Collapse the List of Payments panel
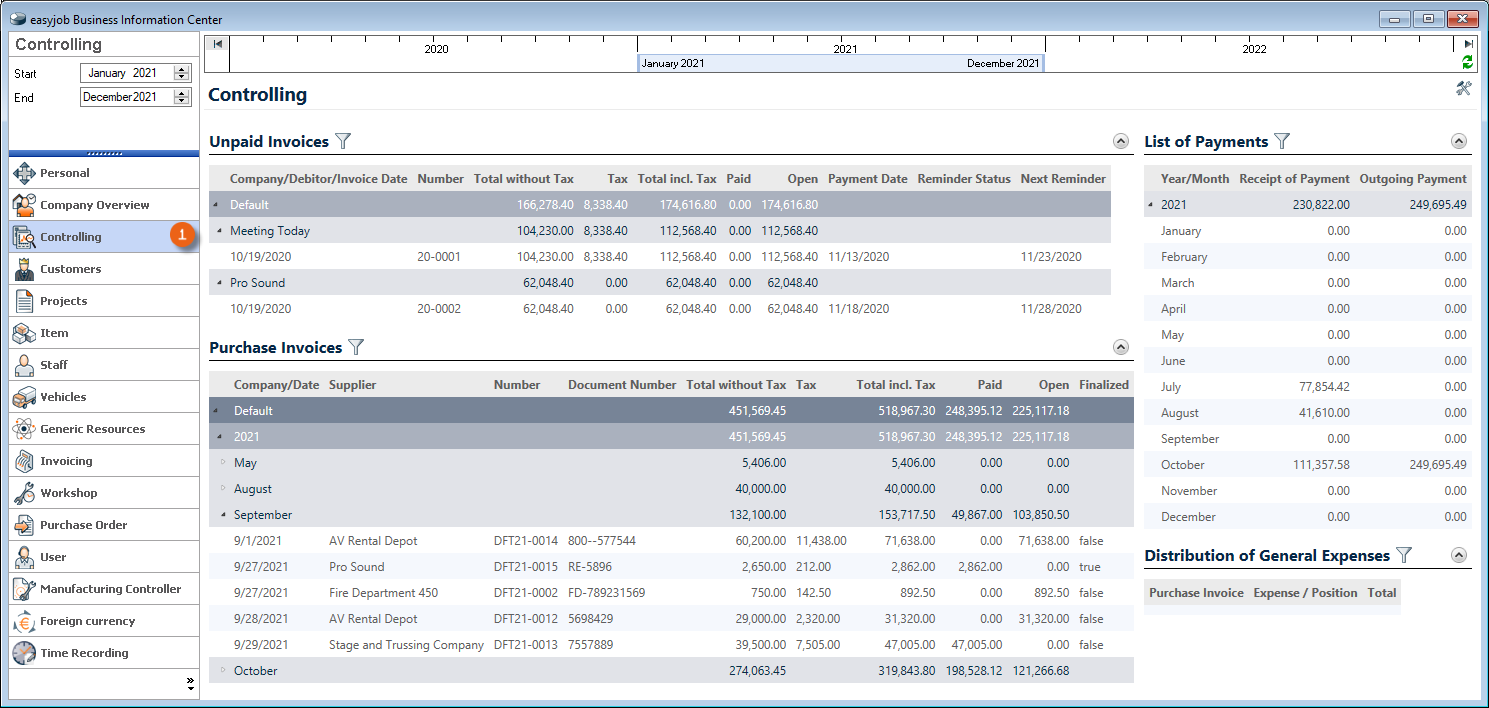 click(x=1459, y=142)
